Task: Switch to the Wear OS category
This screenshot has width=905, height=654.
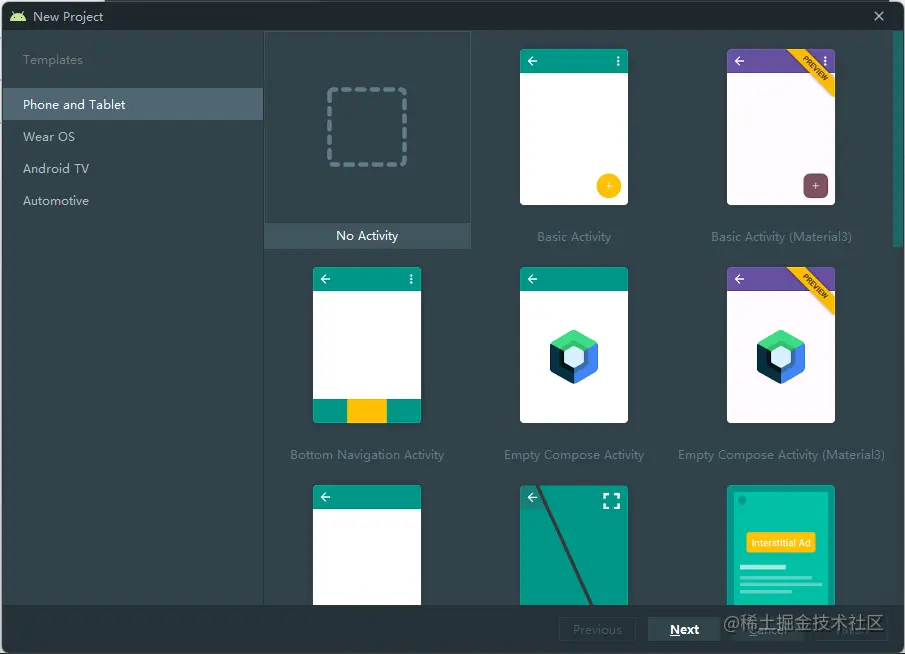Action: (46, 136)
